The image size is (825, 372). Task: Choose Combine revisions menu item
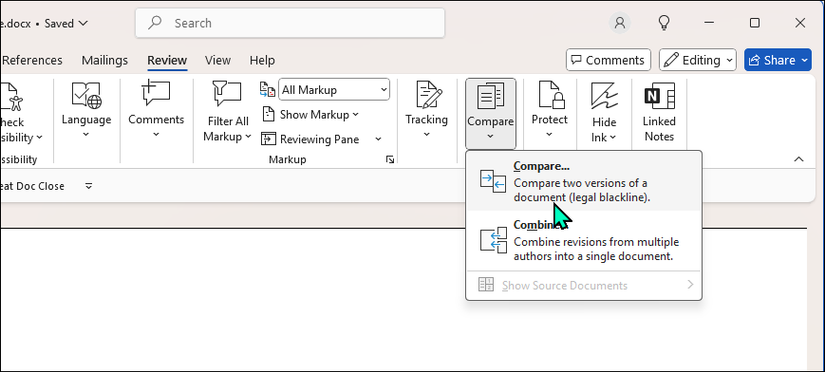[584, 240]
